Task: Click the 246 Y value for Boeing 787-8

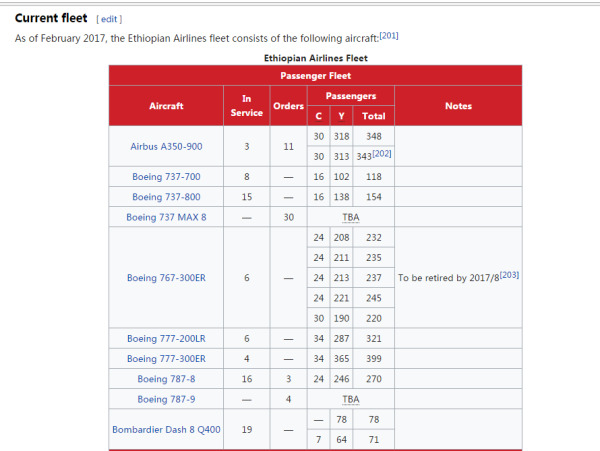Action: (x=341, y=379)
